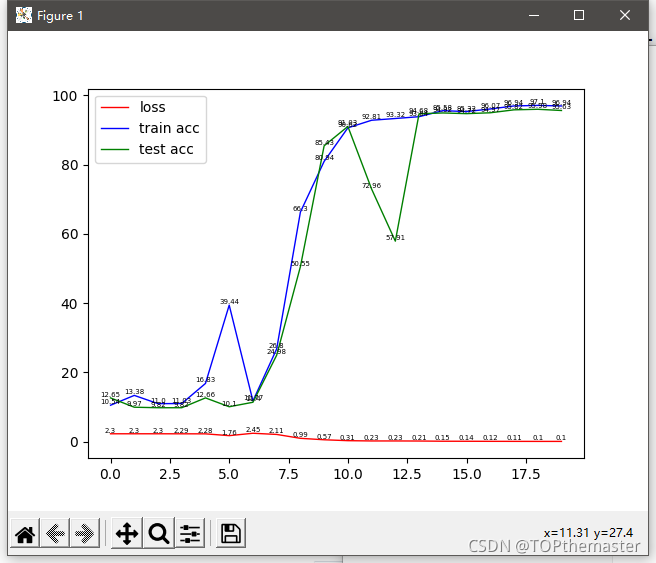Click the blue train acc line sample in the legend
The image size is (656, 563).
click(115, 128)
